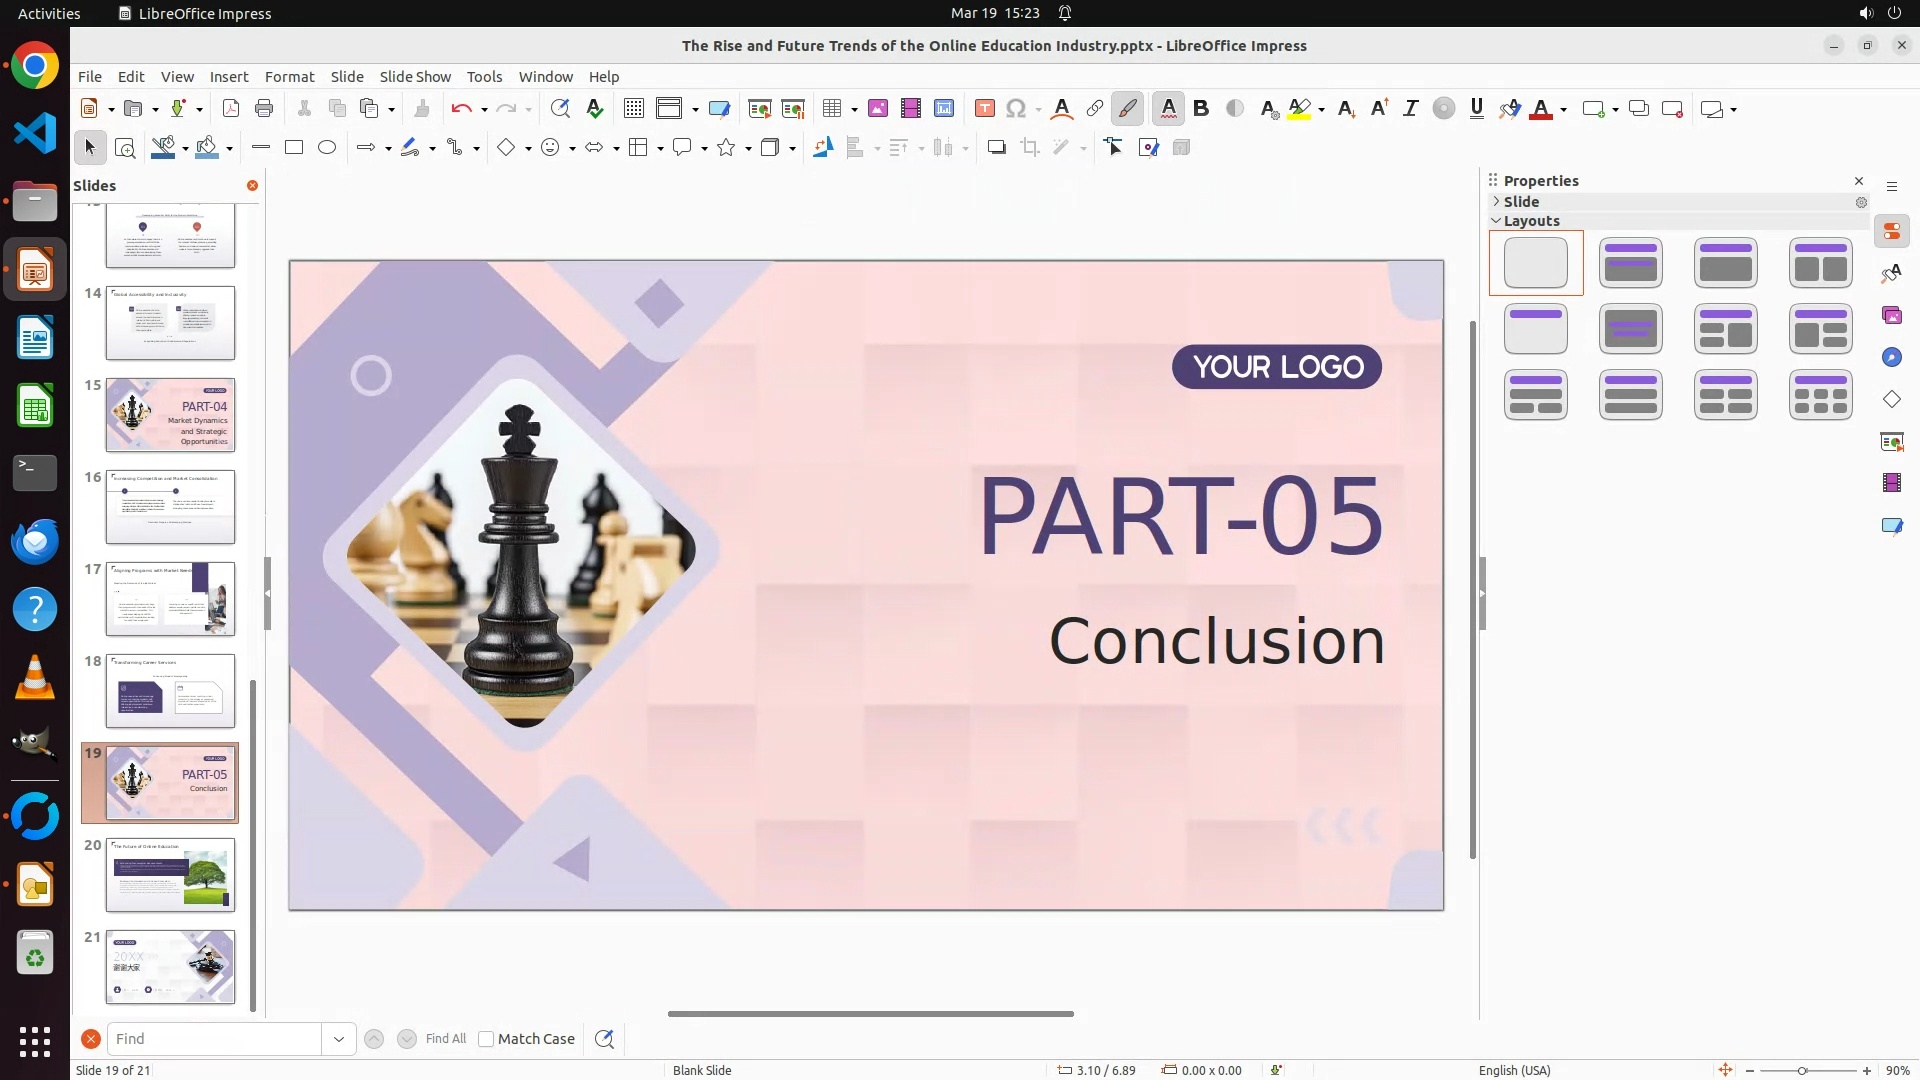This screenshot has height=1080, width=1920.
Task: Click the Insert Image icon
Action: 878,109
